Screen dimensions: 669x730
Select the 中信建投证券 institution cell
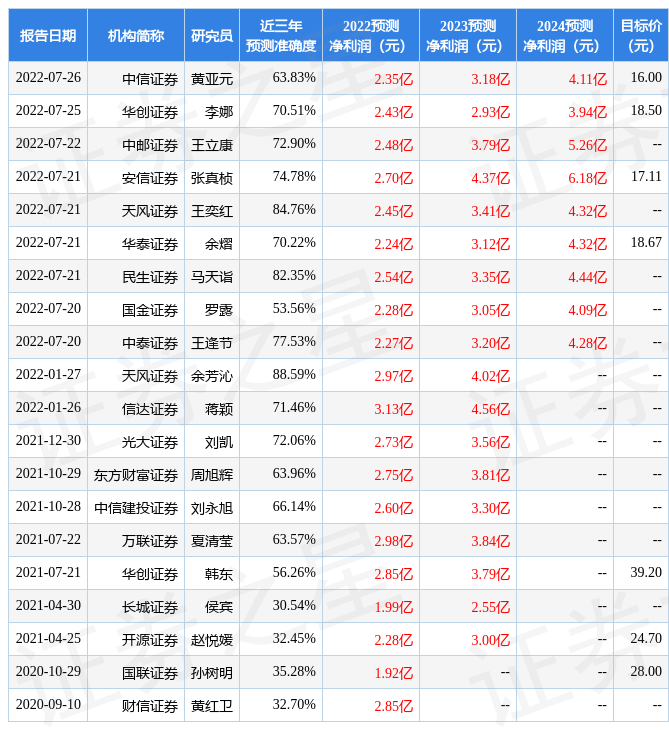(x=136, y=508)
